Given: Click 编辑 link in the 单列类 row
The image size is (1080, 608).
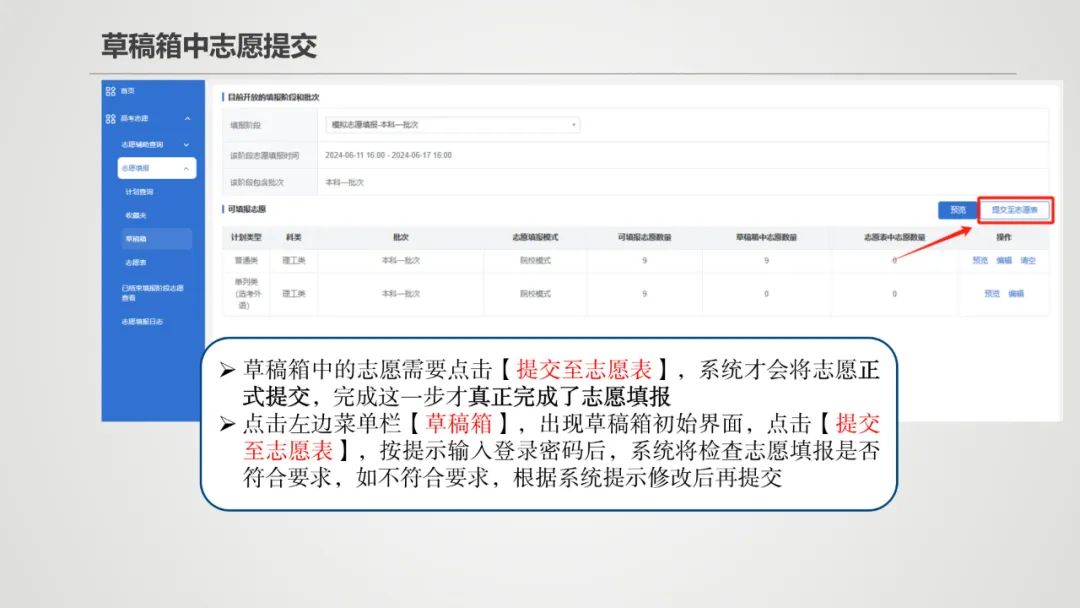Looking at the screenshot, I should pos(1016,293).
